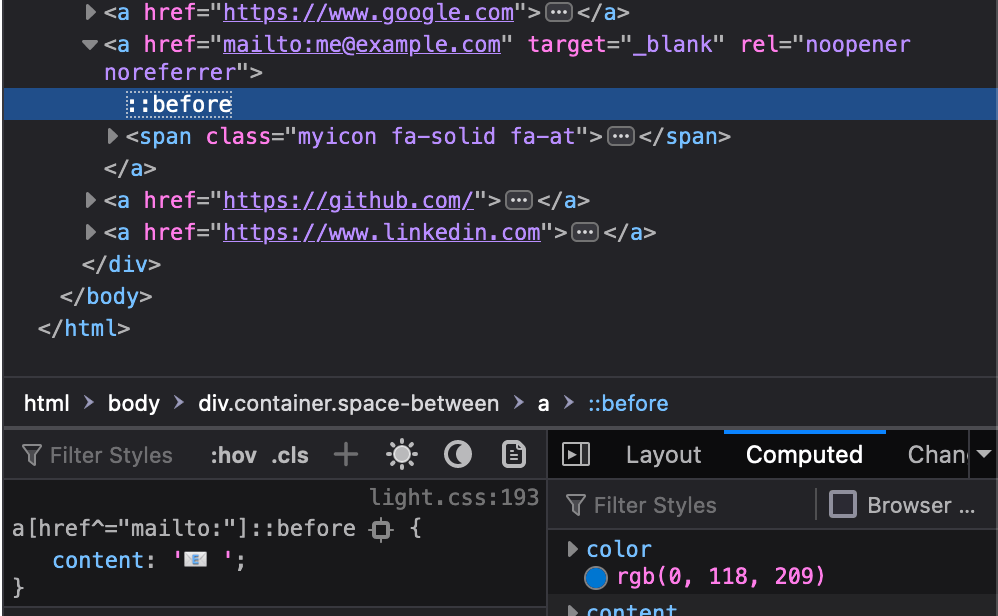Select div.container.space-between breadcrumb
The image size is (998, 616).
348,403
